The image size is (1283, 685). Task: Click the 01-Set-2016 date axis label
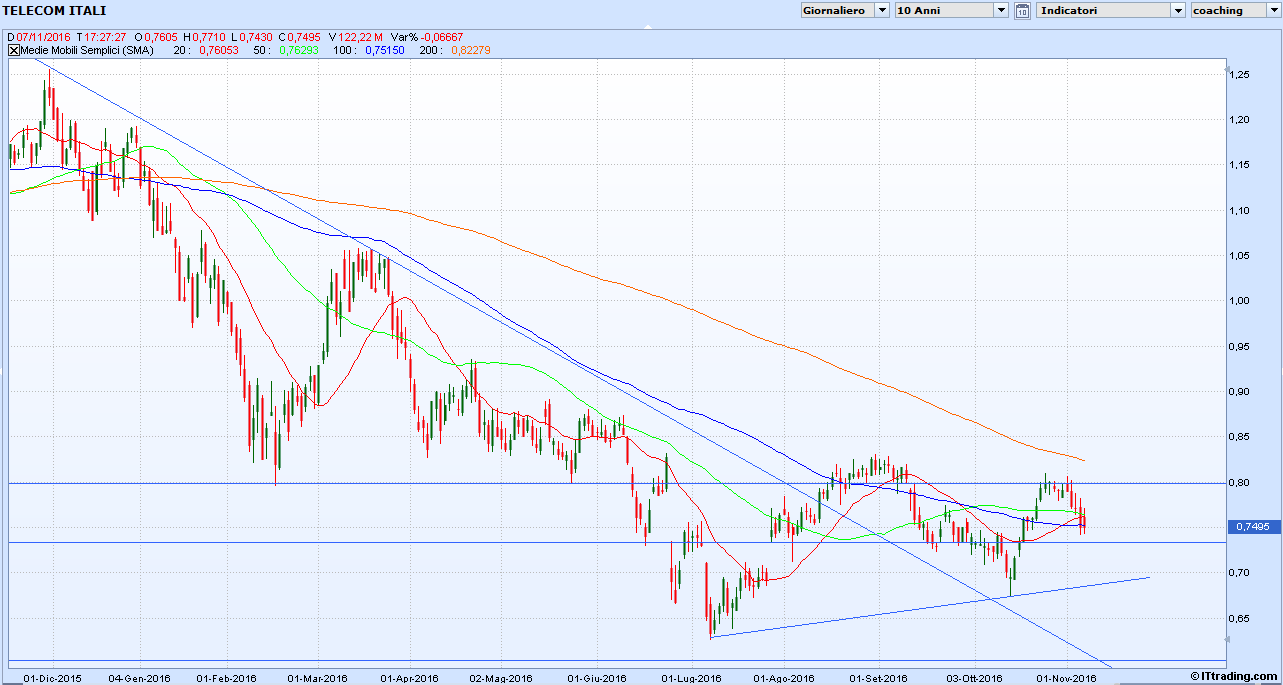pos(880,677)
